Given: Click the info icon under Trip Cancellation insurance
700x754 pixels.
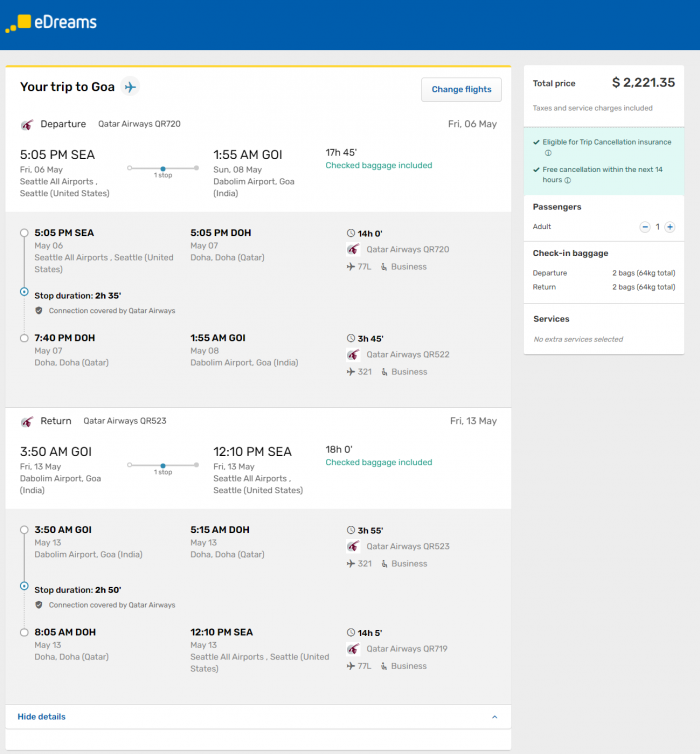Looking at the screenshot, I should point(548,153).
